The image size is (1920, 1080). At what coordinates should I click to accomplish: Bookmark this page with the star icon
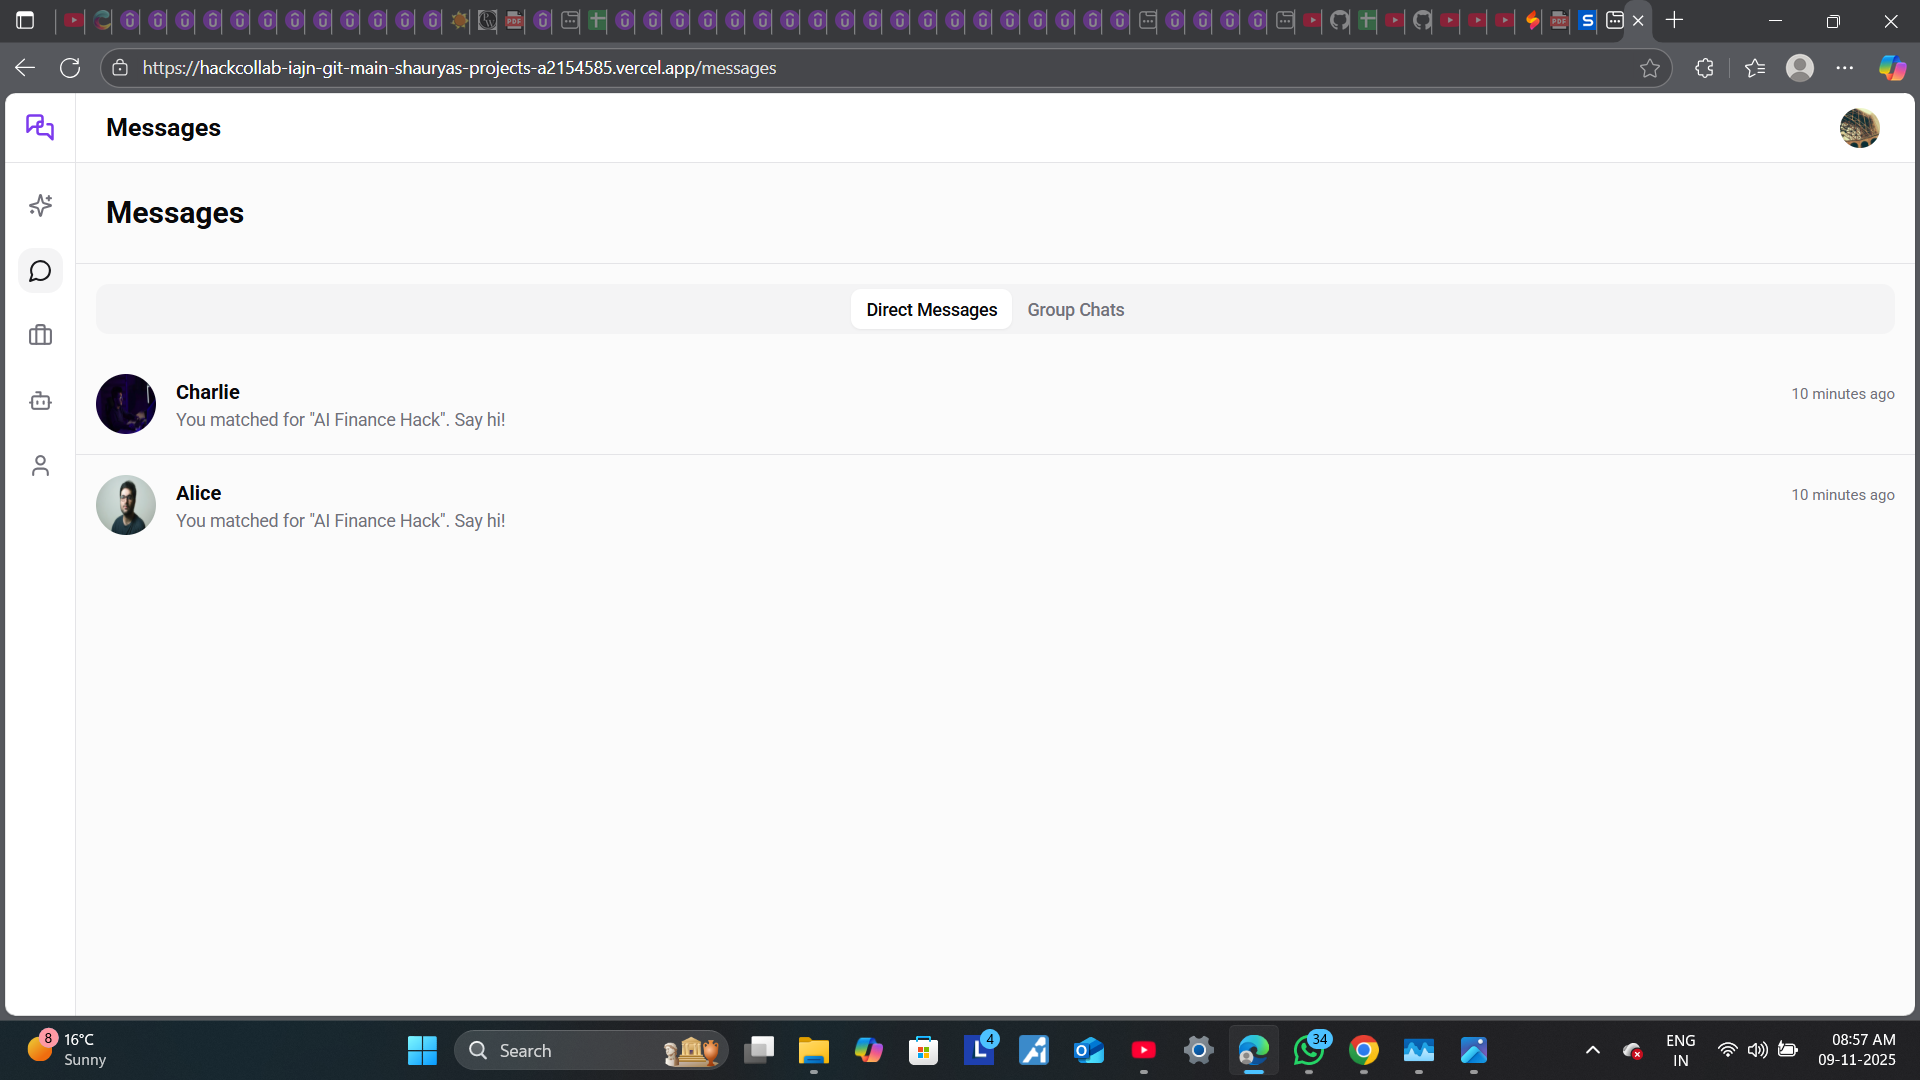pyautogui.click(x=1650, y=68)
